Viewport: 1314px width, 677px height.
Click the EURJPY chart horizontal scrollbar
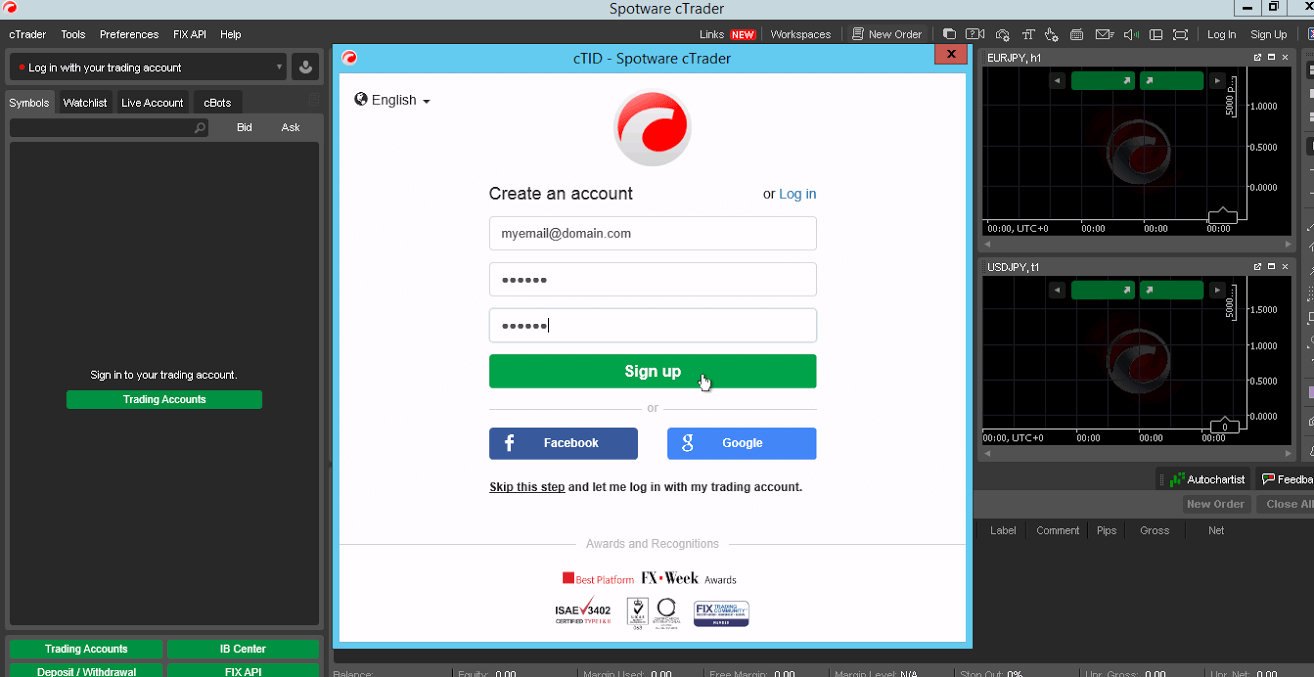(1138, 244)
